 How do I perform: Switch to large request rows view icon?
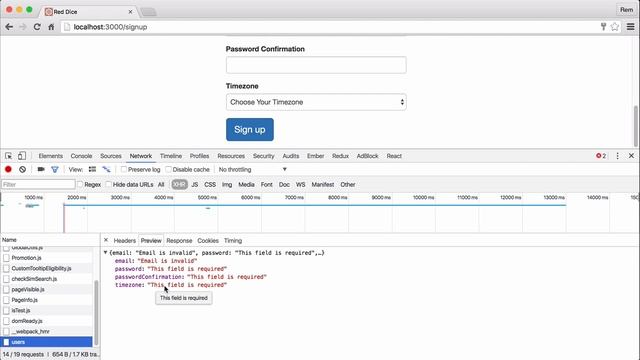pos(92,169)
